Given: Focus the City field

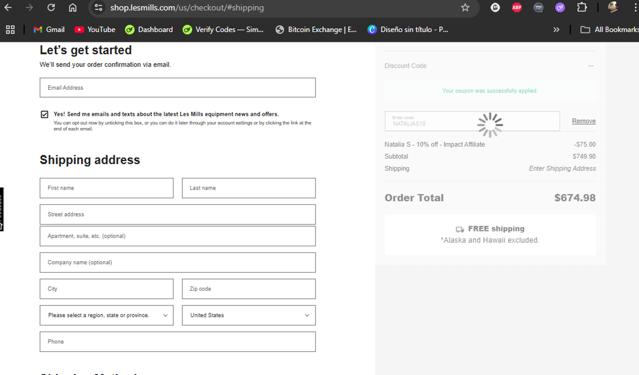Looking at the screenshot, I should tap(106, 289).
